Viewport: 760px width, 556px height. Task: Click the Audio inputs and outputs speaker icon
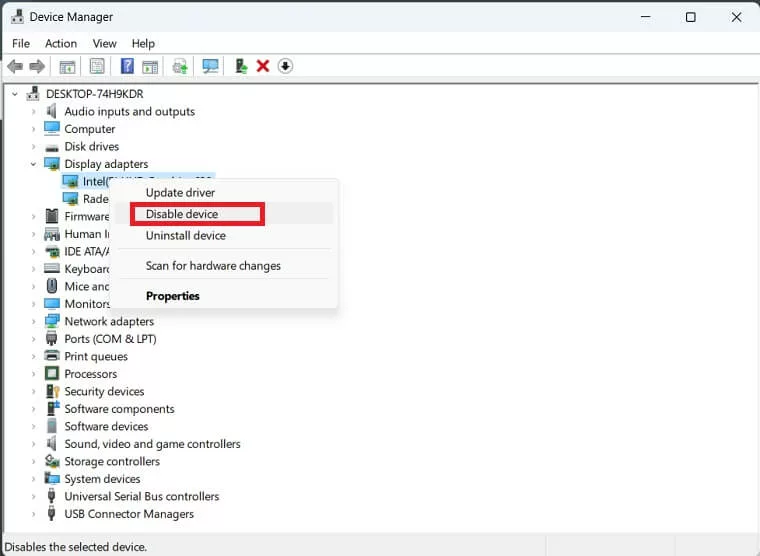[x=51, y=111]
